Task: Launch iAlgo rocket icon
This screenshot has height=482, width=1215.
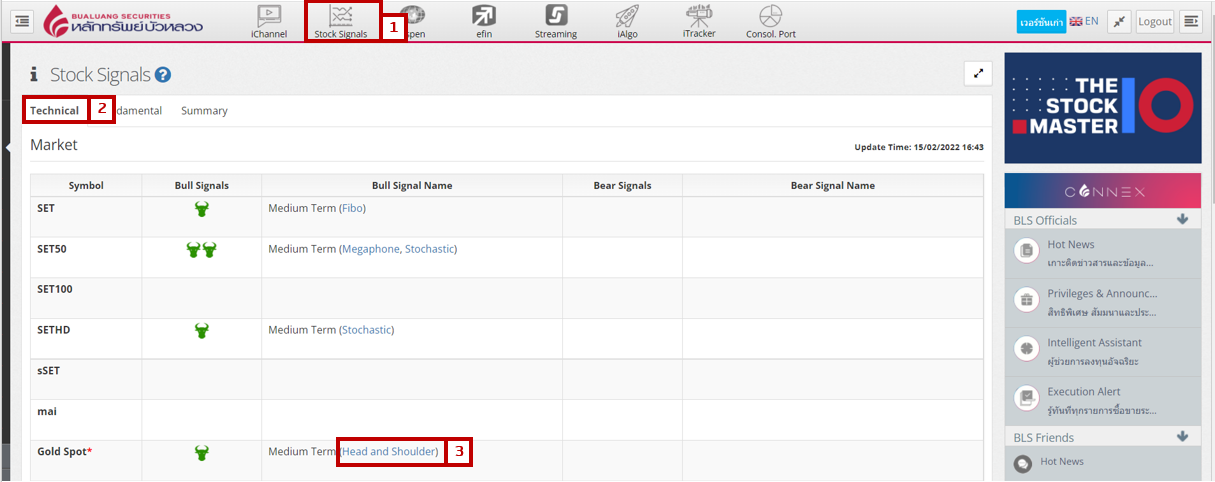Action: coord(626,17)
